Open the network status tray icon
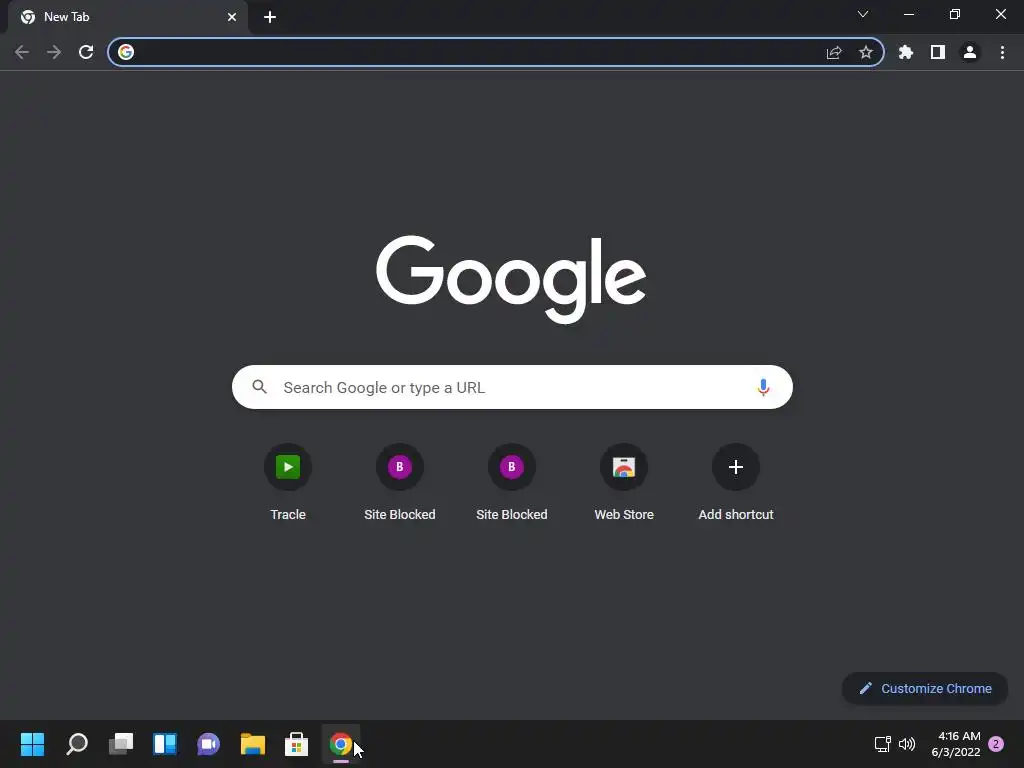Screen dimensions: 1024x768 [x=883, y=744]
